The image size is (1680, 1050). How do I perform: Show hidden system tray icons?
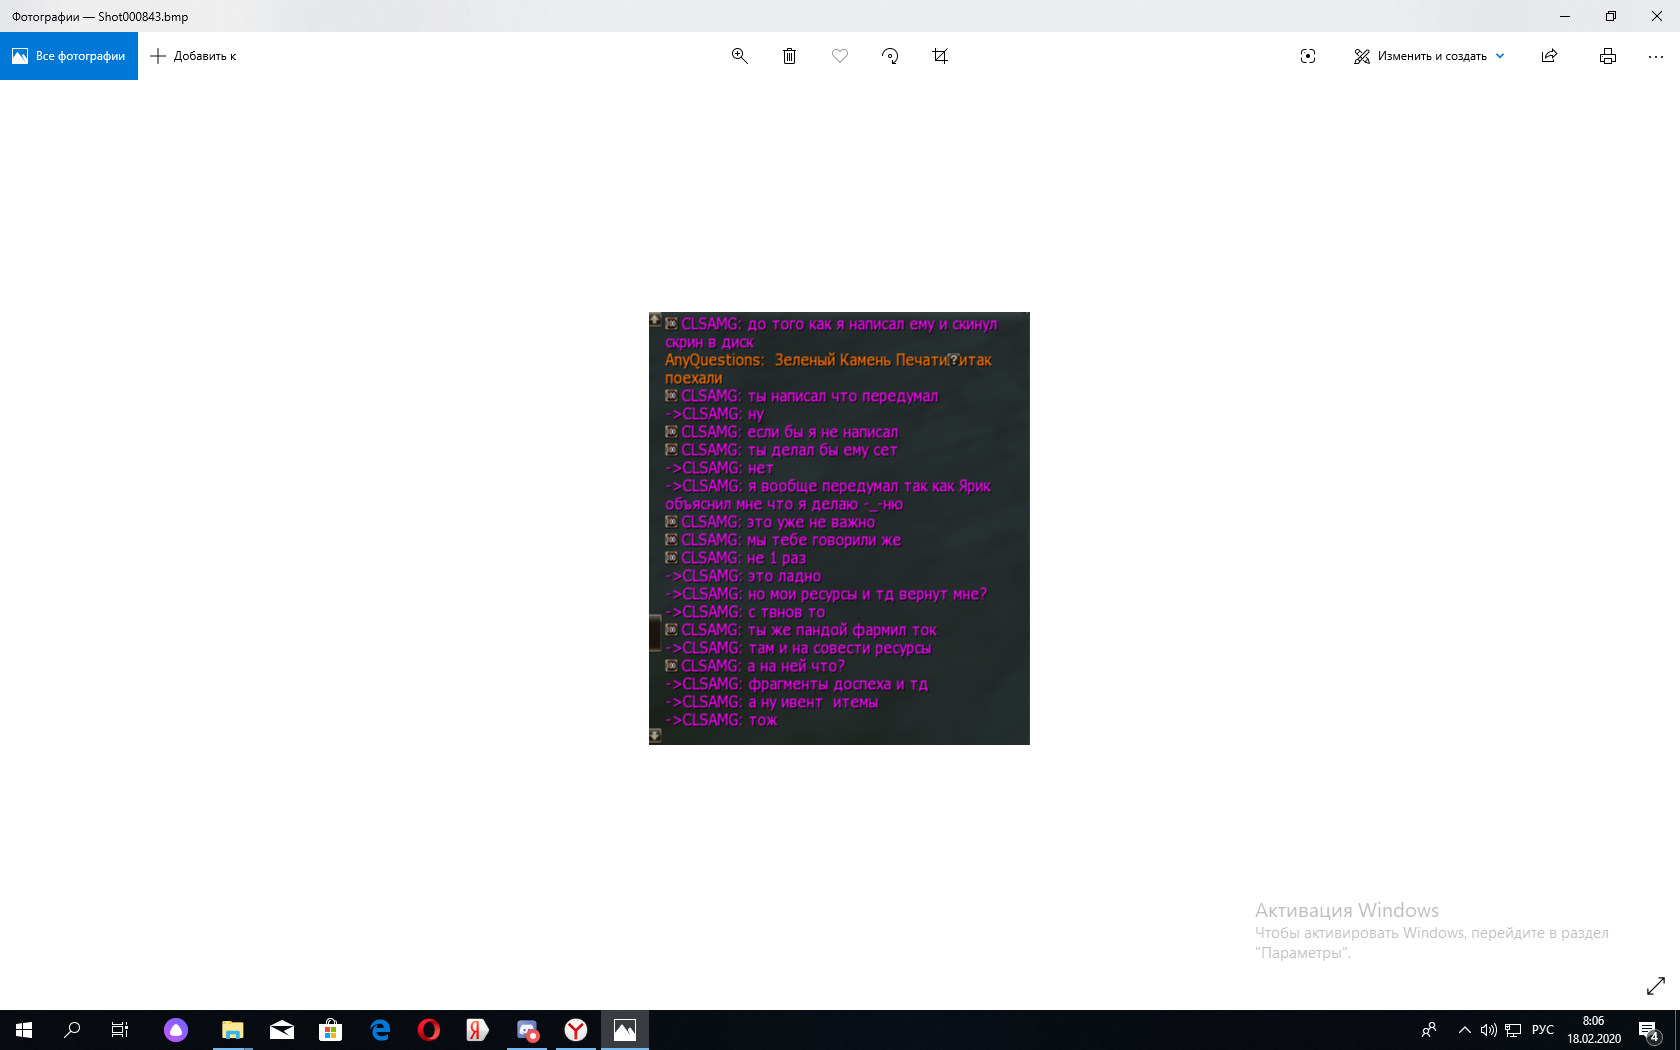(x=1464, y=1030)
